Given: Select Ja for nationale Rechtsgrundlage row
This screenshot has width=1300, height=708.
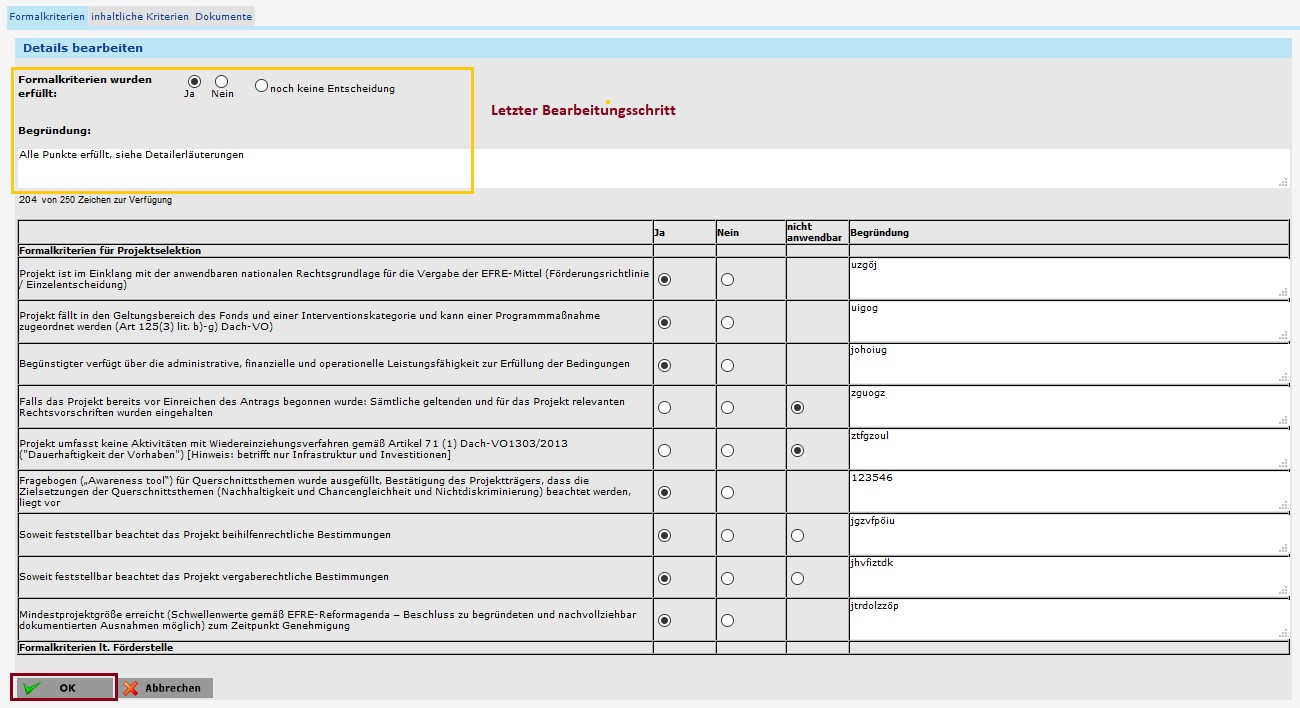Looking at the screenshot, I should tap(665, 279).
